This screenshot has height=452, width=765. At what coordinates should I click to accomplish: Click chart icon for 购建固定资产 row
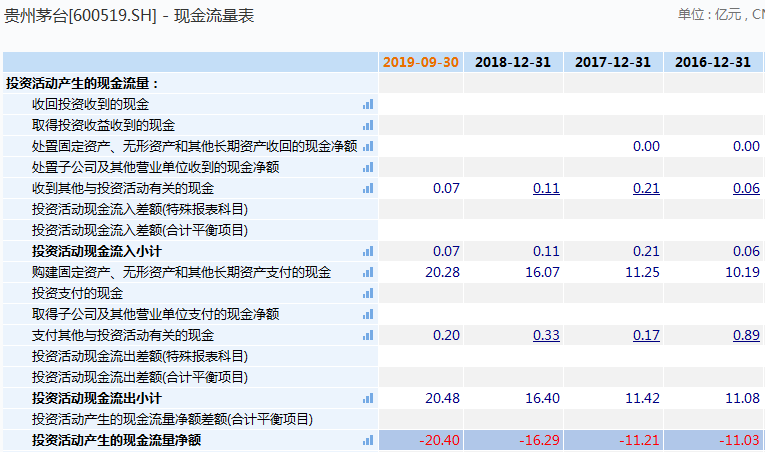[367, 272]
